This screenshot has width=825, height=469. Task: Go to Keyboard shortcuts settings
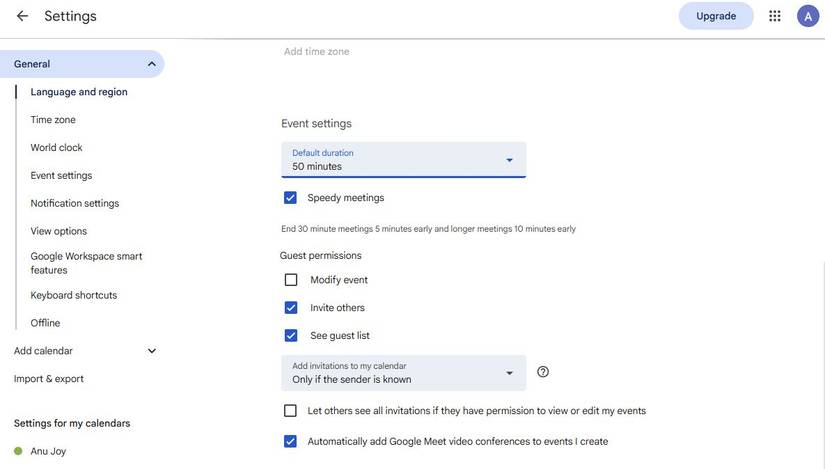[x=74, y=295]
